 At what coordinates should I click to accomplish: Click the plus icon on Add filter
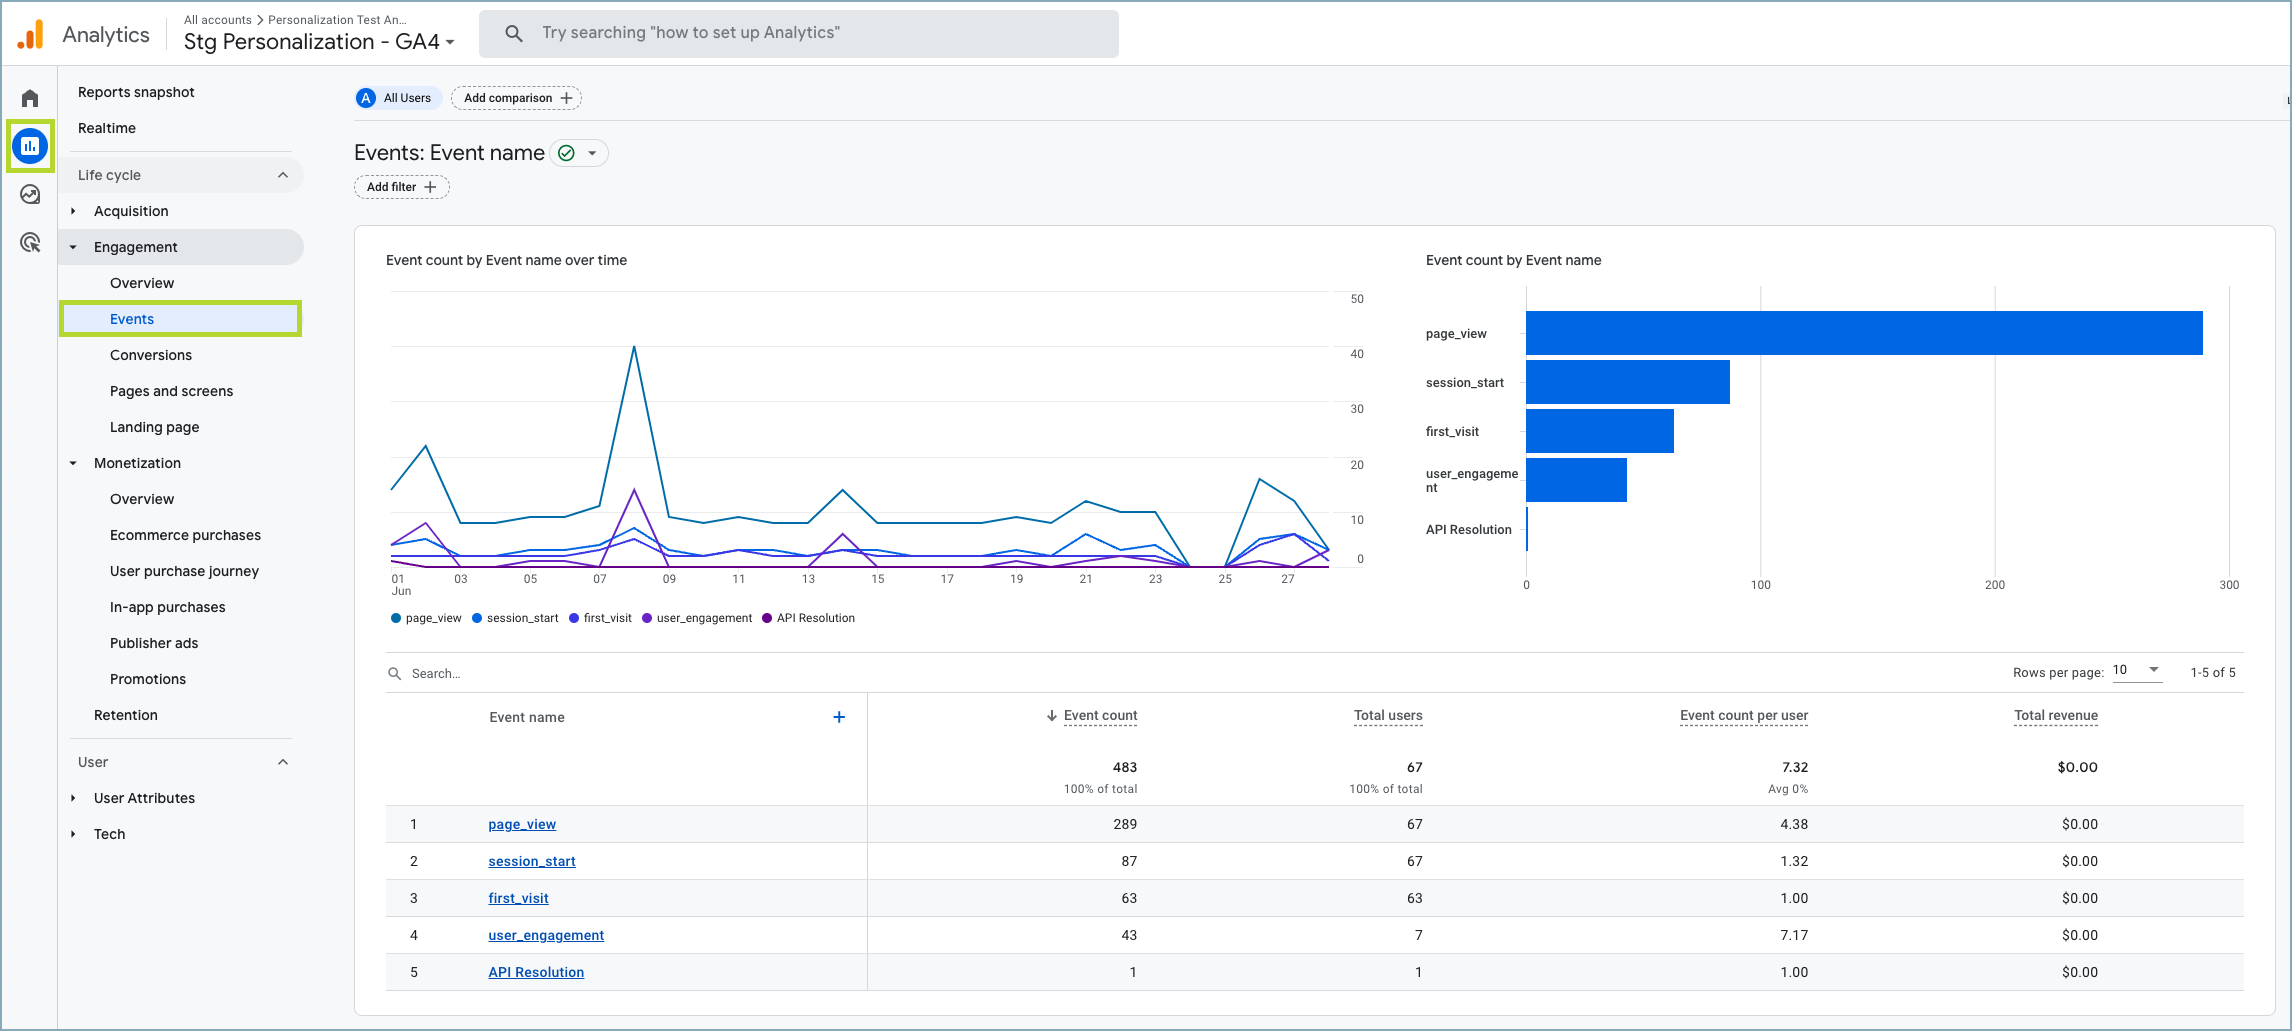[x=430, y=187]
